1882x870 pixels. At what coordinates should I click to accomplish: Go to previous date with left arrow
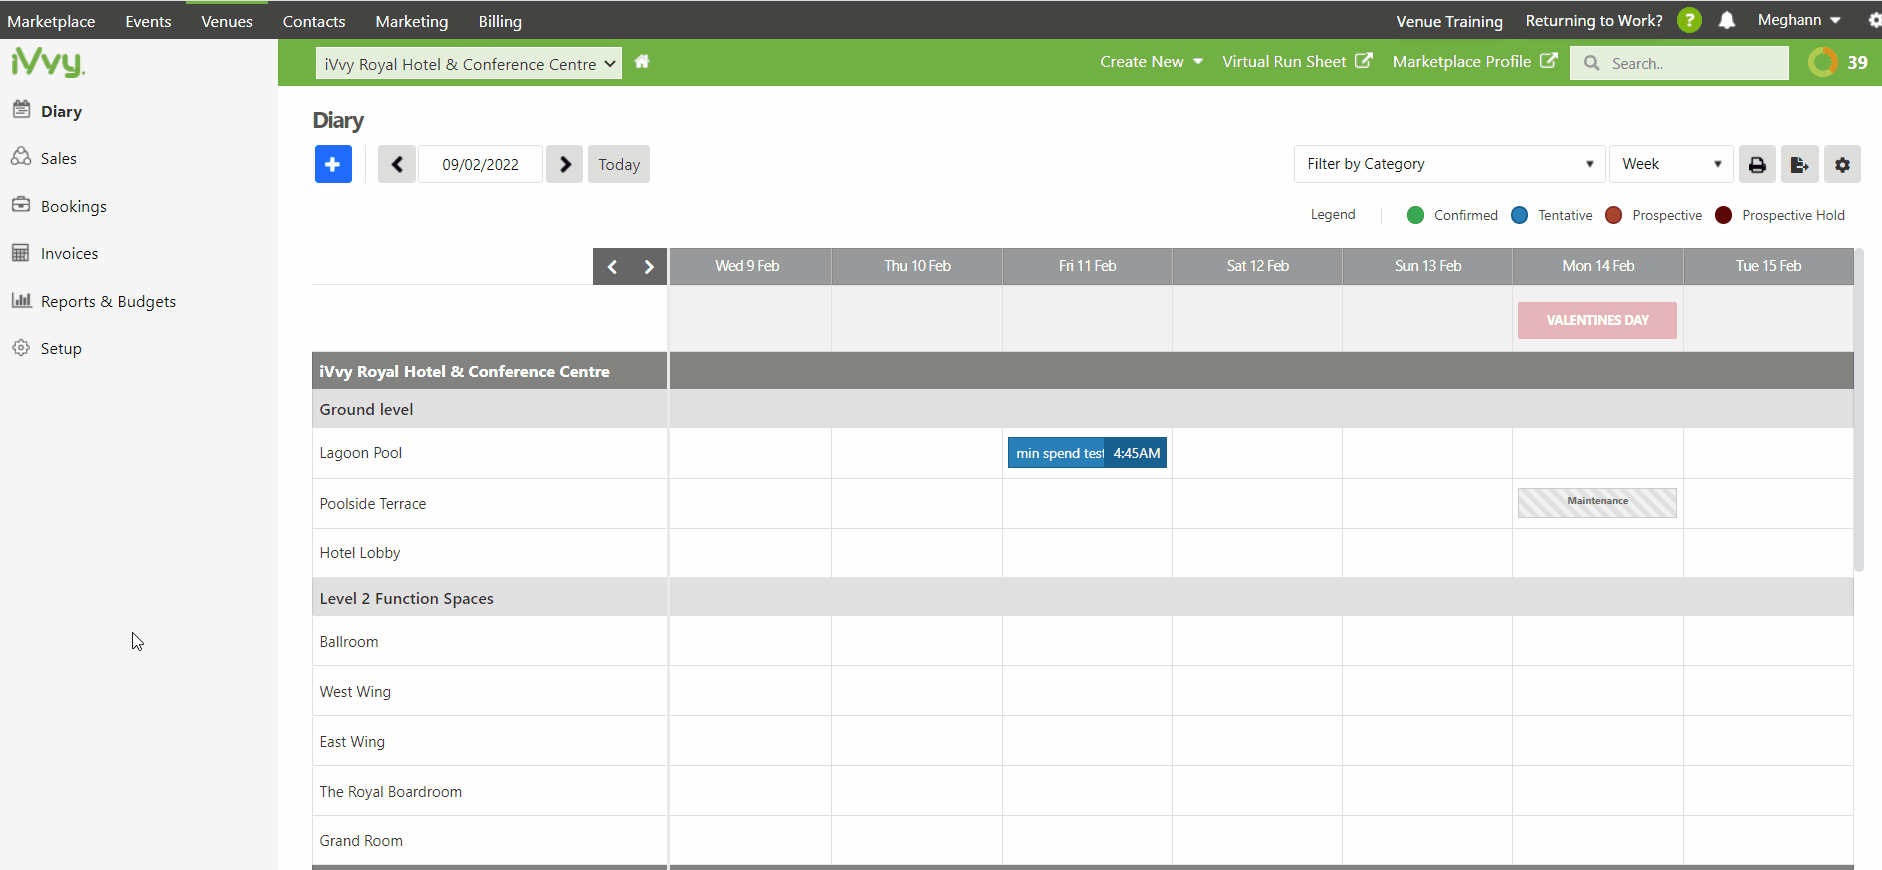(x=397, y=164)
